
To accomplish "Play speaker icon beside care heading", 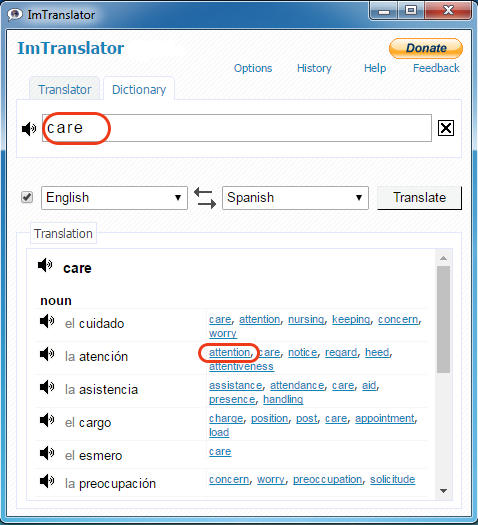I will 45,265.
